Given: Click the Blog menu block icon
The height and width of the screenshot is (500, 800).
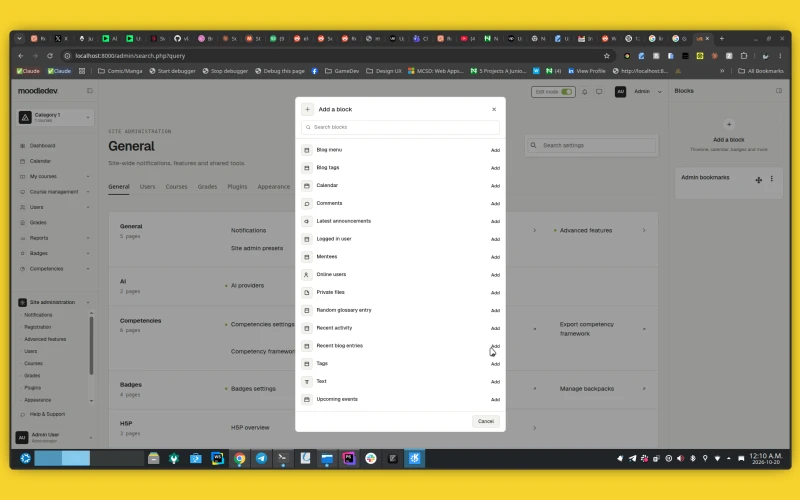Looking at the screenshot, I should [x=307, y=150].
